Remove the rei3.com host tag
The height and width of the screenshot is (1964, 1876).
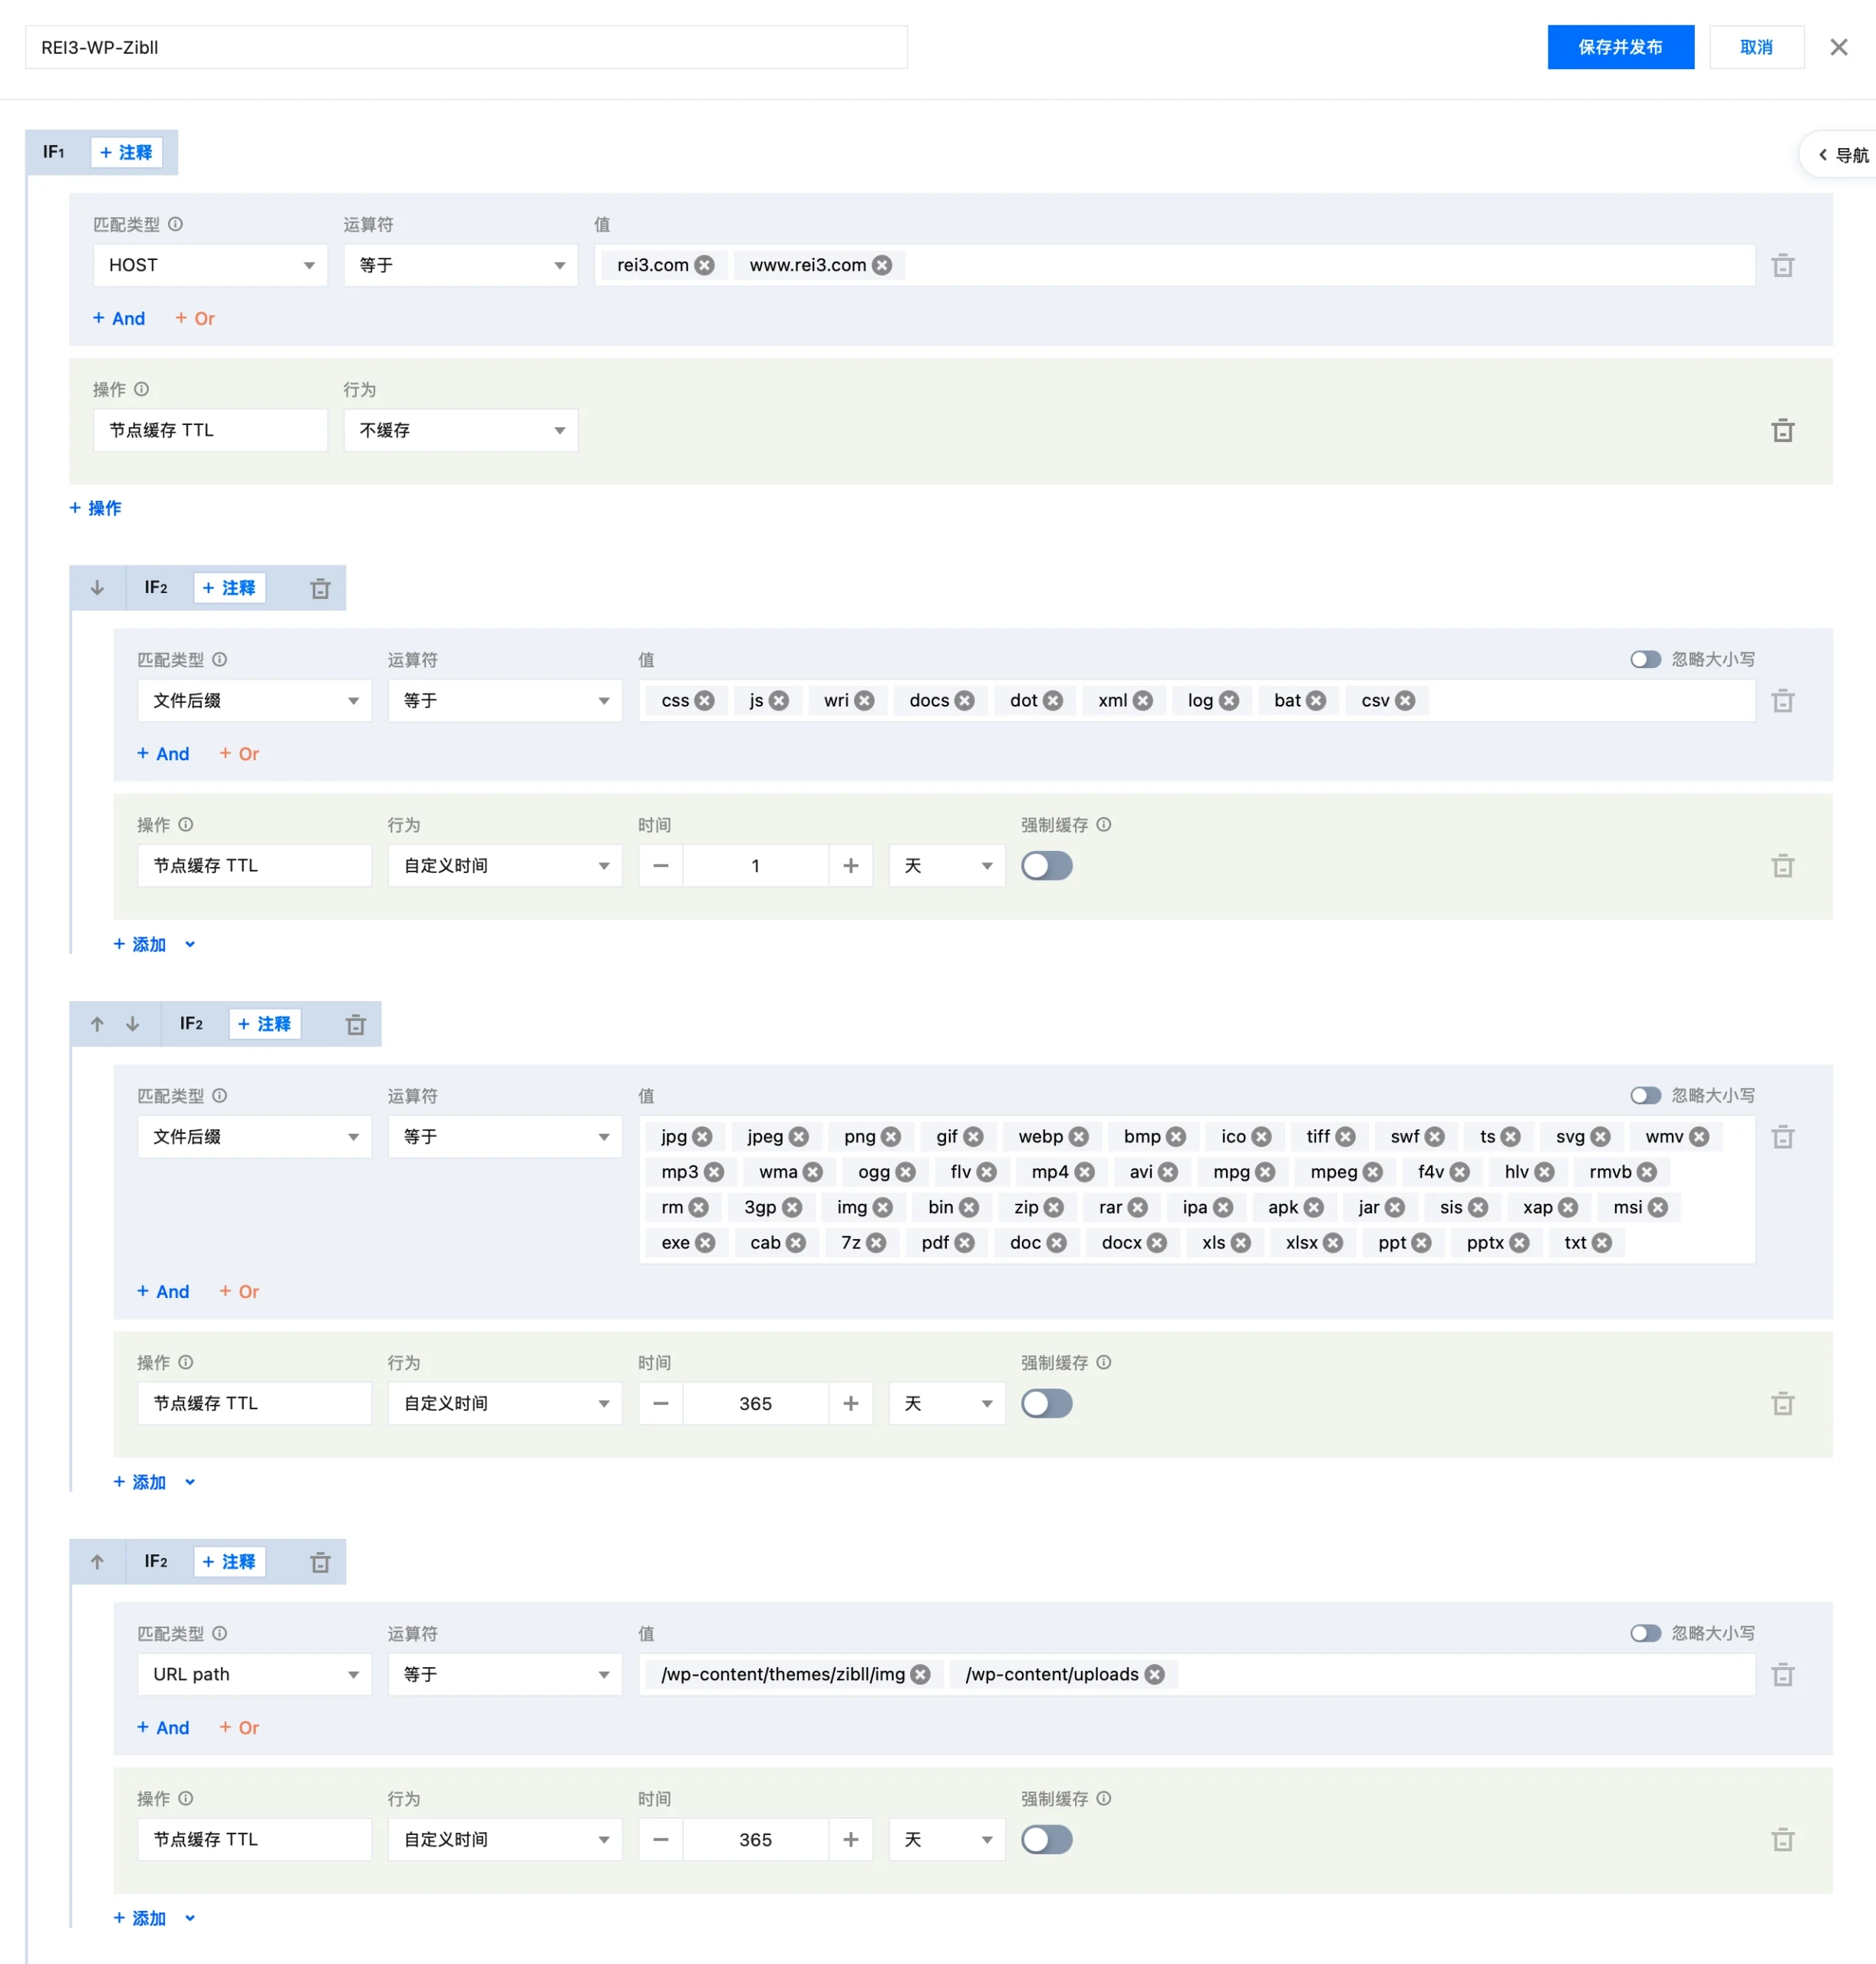pyautogui.click(x=705, y=265)
